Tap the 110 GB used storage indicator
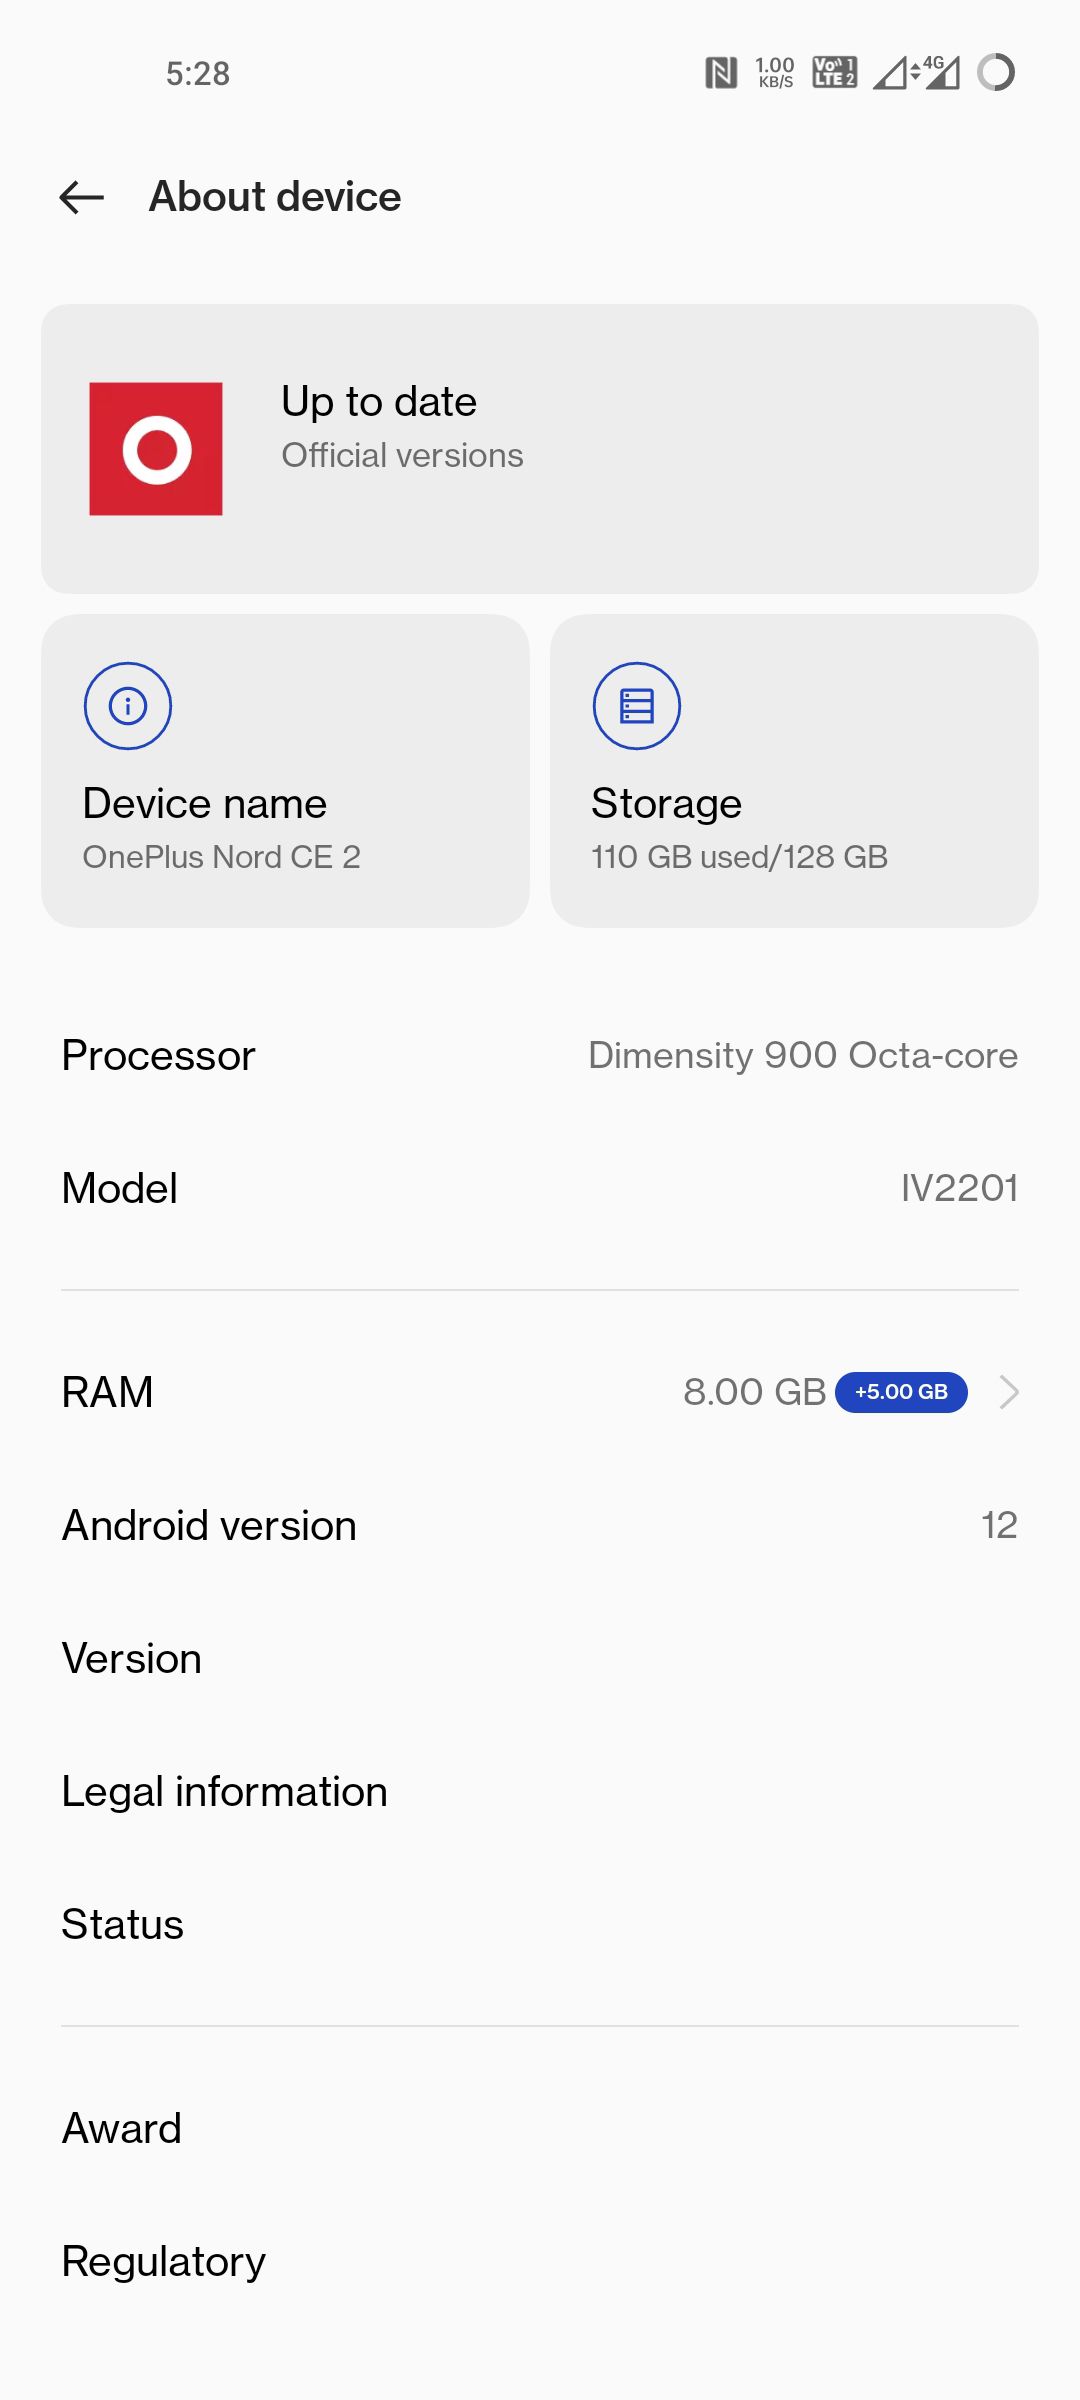 coord(740,856)
